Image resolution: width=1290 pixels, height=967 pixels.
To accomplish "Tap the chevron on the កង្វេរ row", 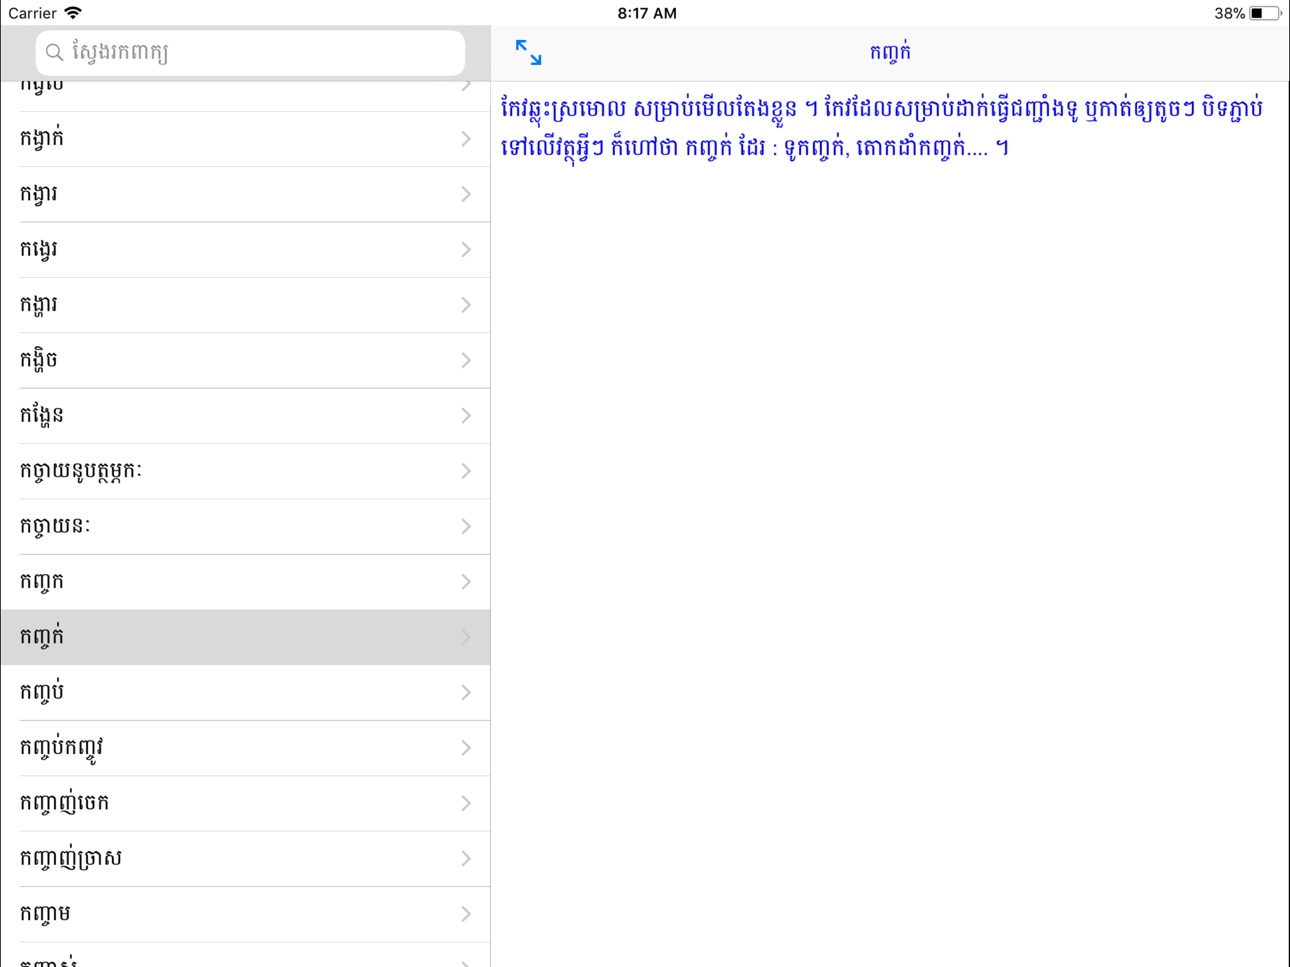I will (x=466, y=250).
